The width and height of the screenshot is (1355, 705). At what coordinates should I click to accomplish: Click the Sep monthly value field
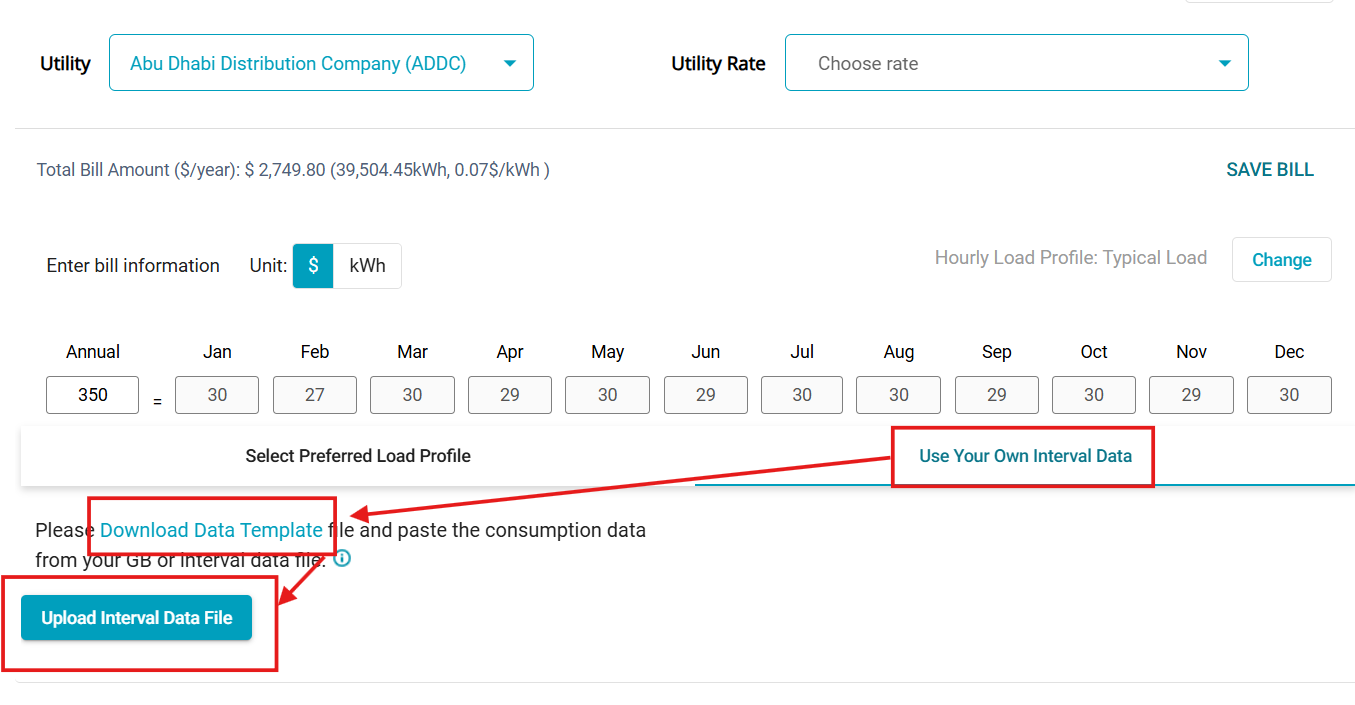(996, 395)
